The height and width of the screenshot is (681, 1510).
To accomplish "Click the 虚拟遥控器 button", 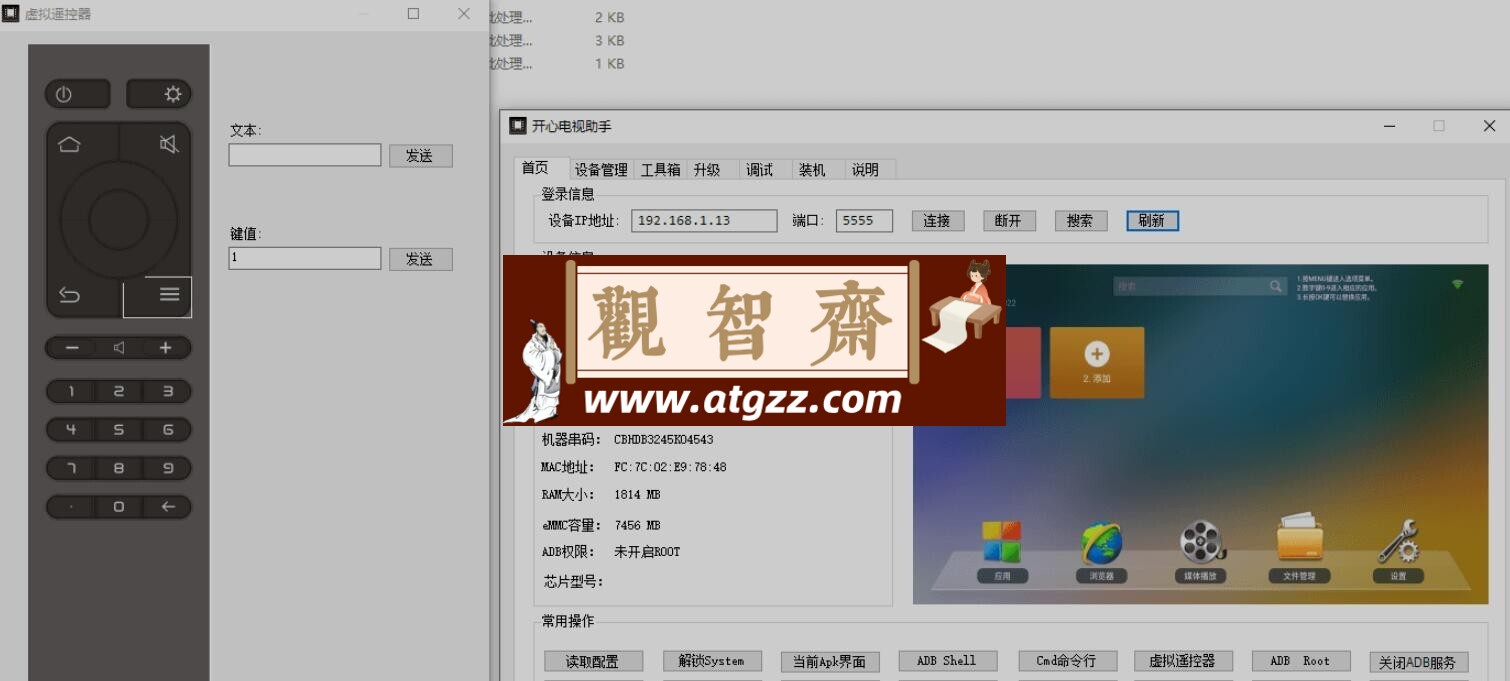I will click(x=1183, y=661).
